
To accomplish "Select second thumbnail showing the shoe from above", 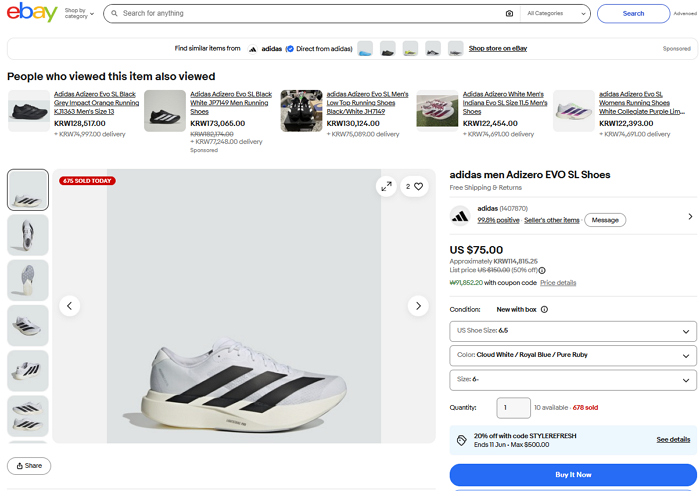I will click(x=28, y=235).
